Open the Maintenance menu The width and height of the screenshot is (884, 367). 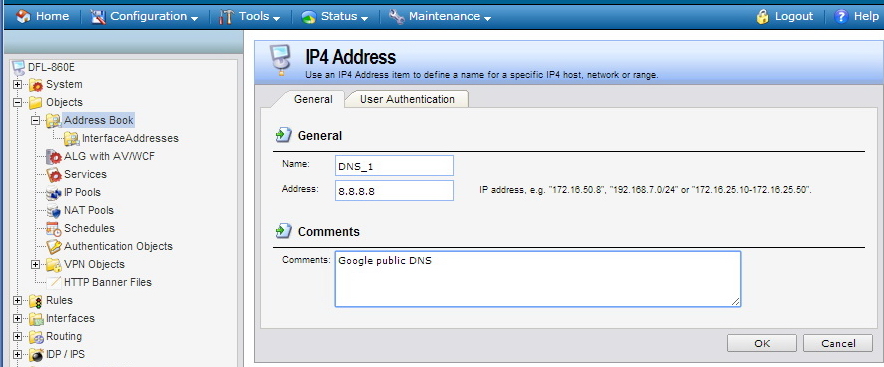[440, 16]
